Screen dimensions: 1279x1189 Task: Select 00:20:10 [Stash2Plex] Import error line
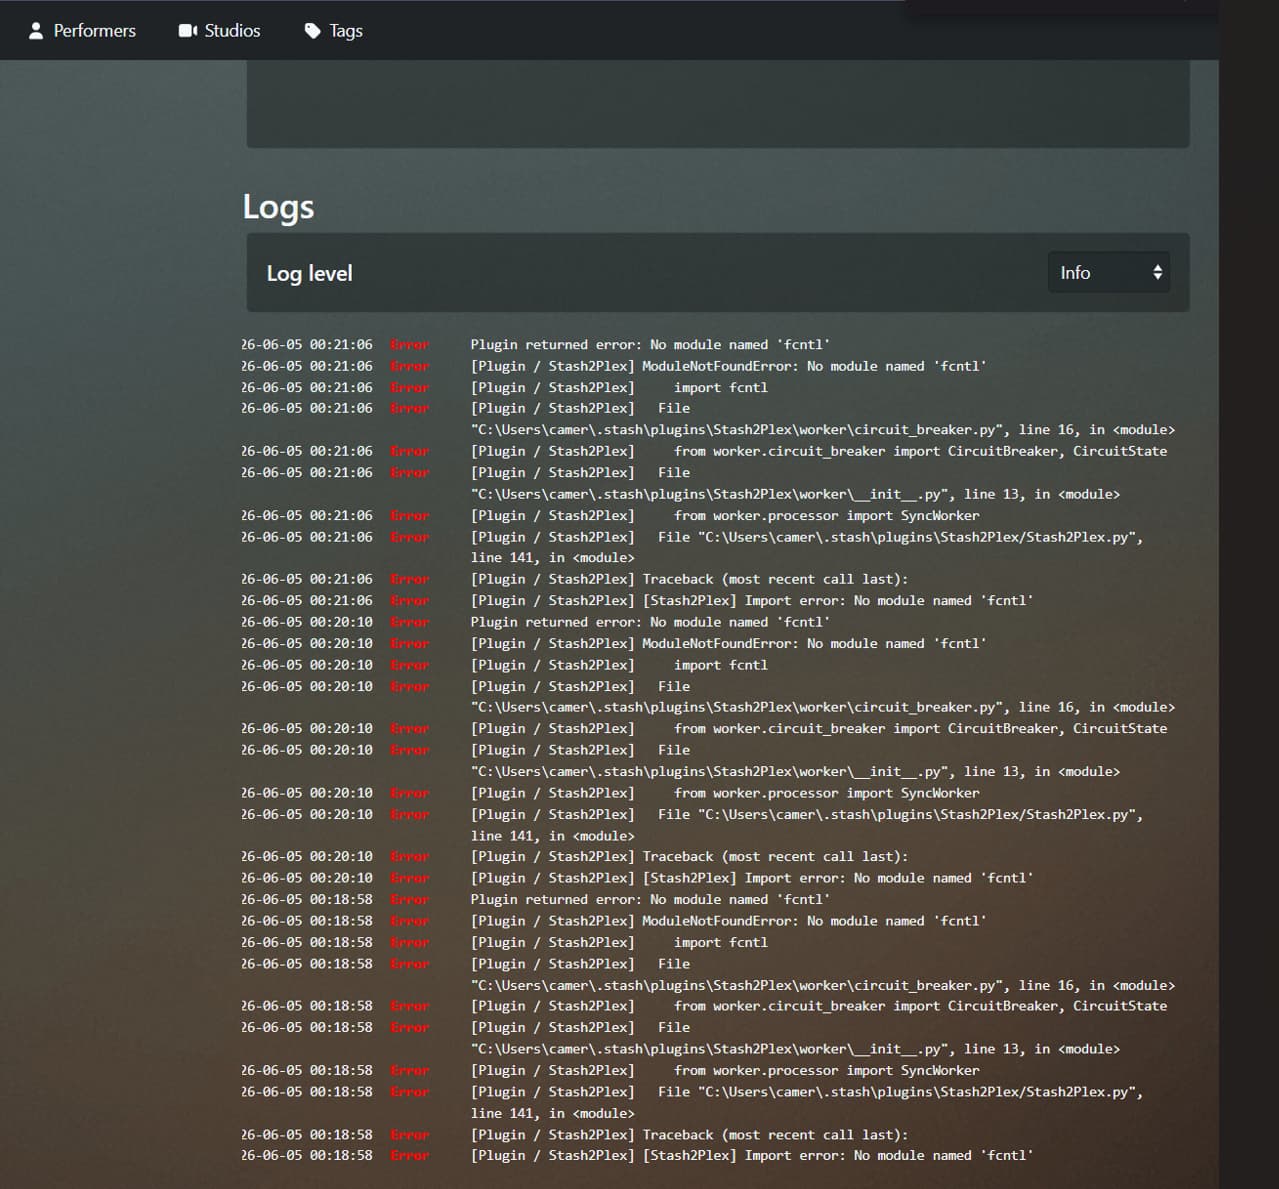click(x=752, y=878)
